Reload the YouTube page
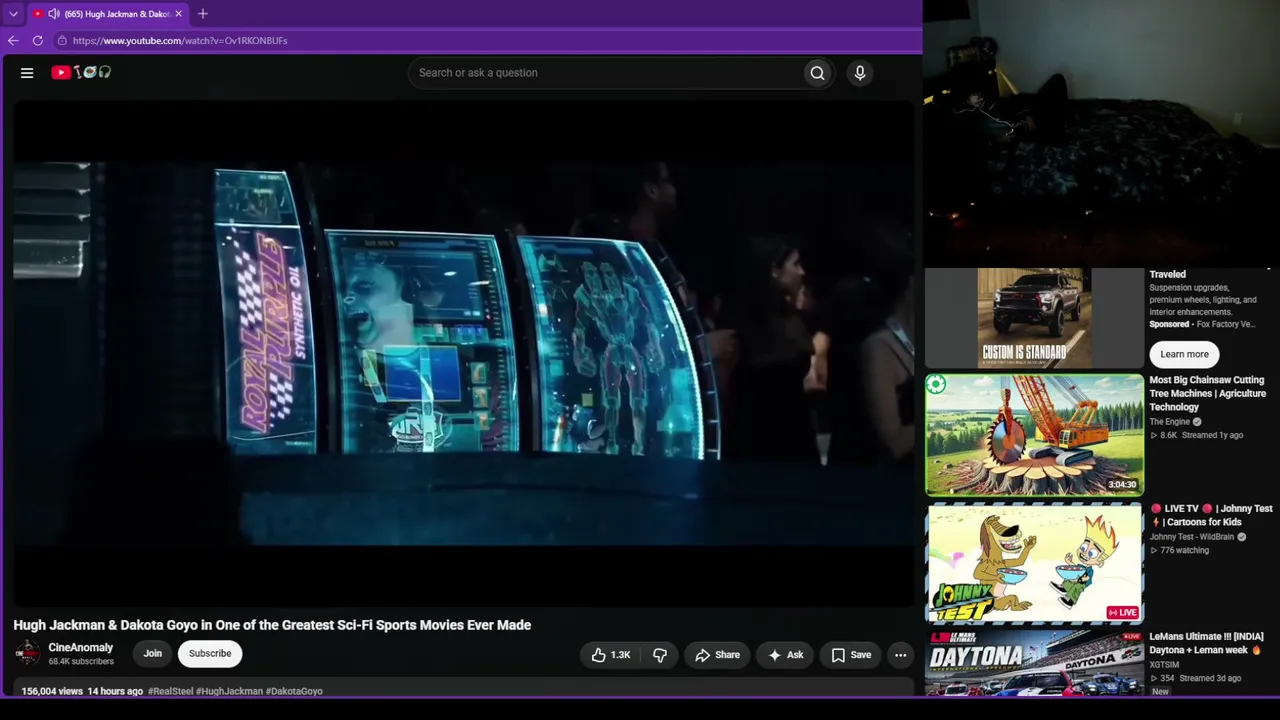This screenshot has height=720, width=1280. (38, 41)
